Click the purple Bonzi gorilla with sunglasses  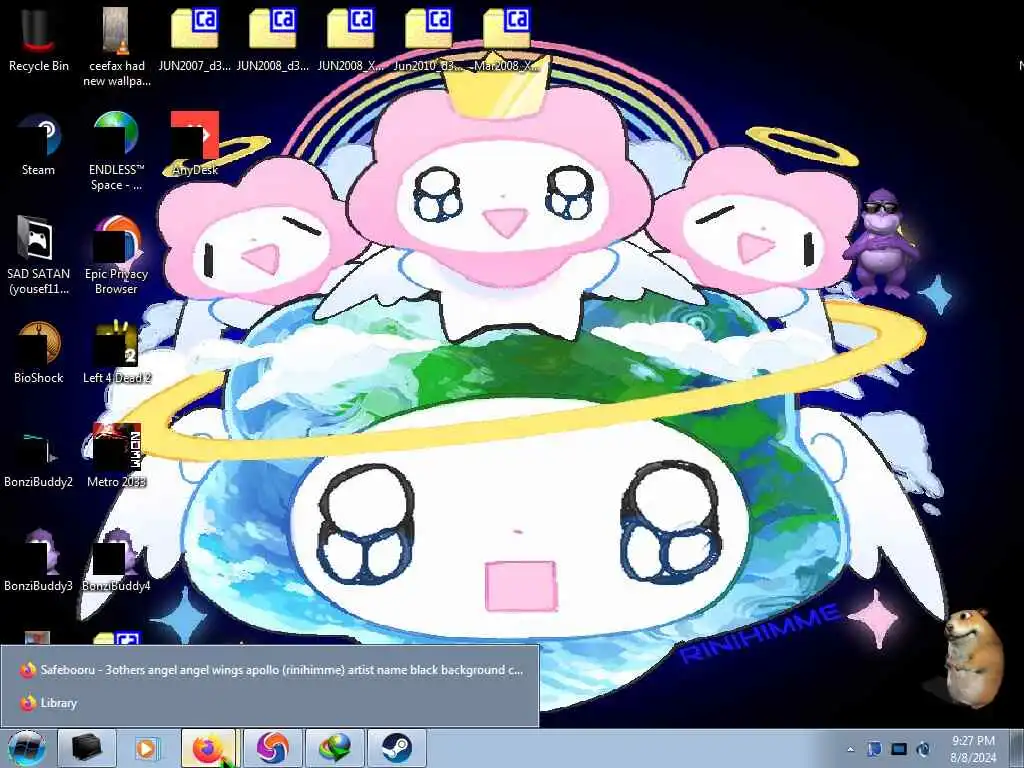[880, 243]
